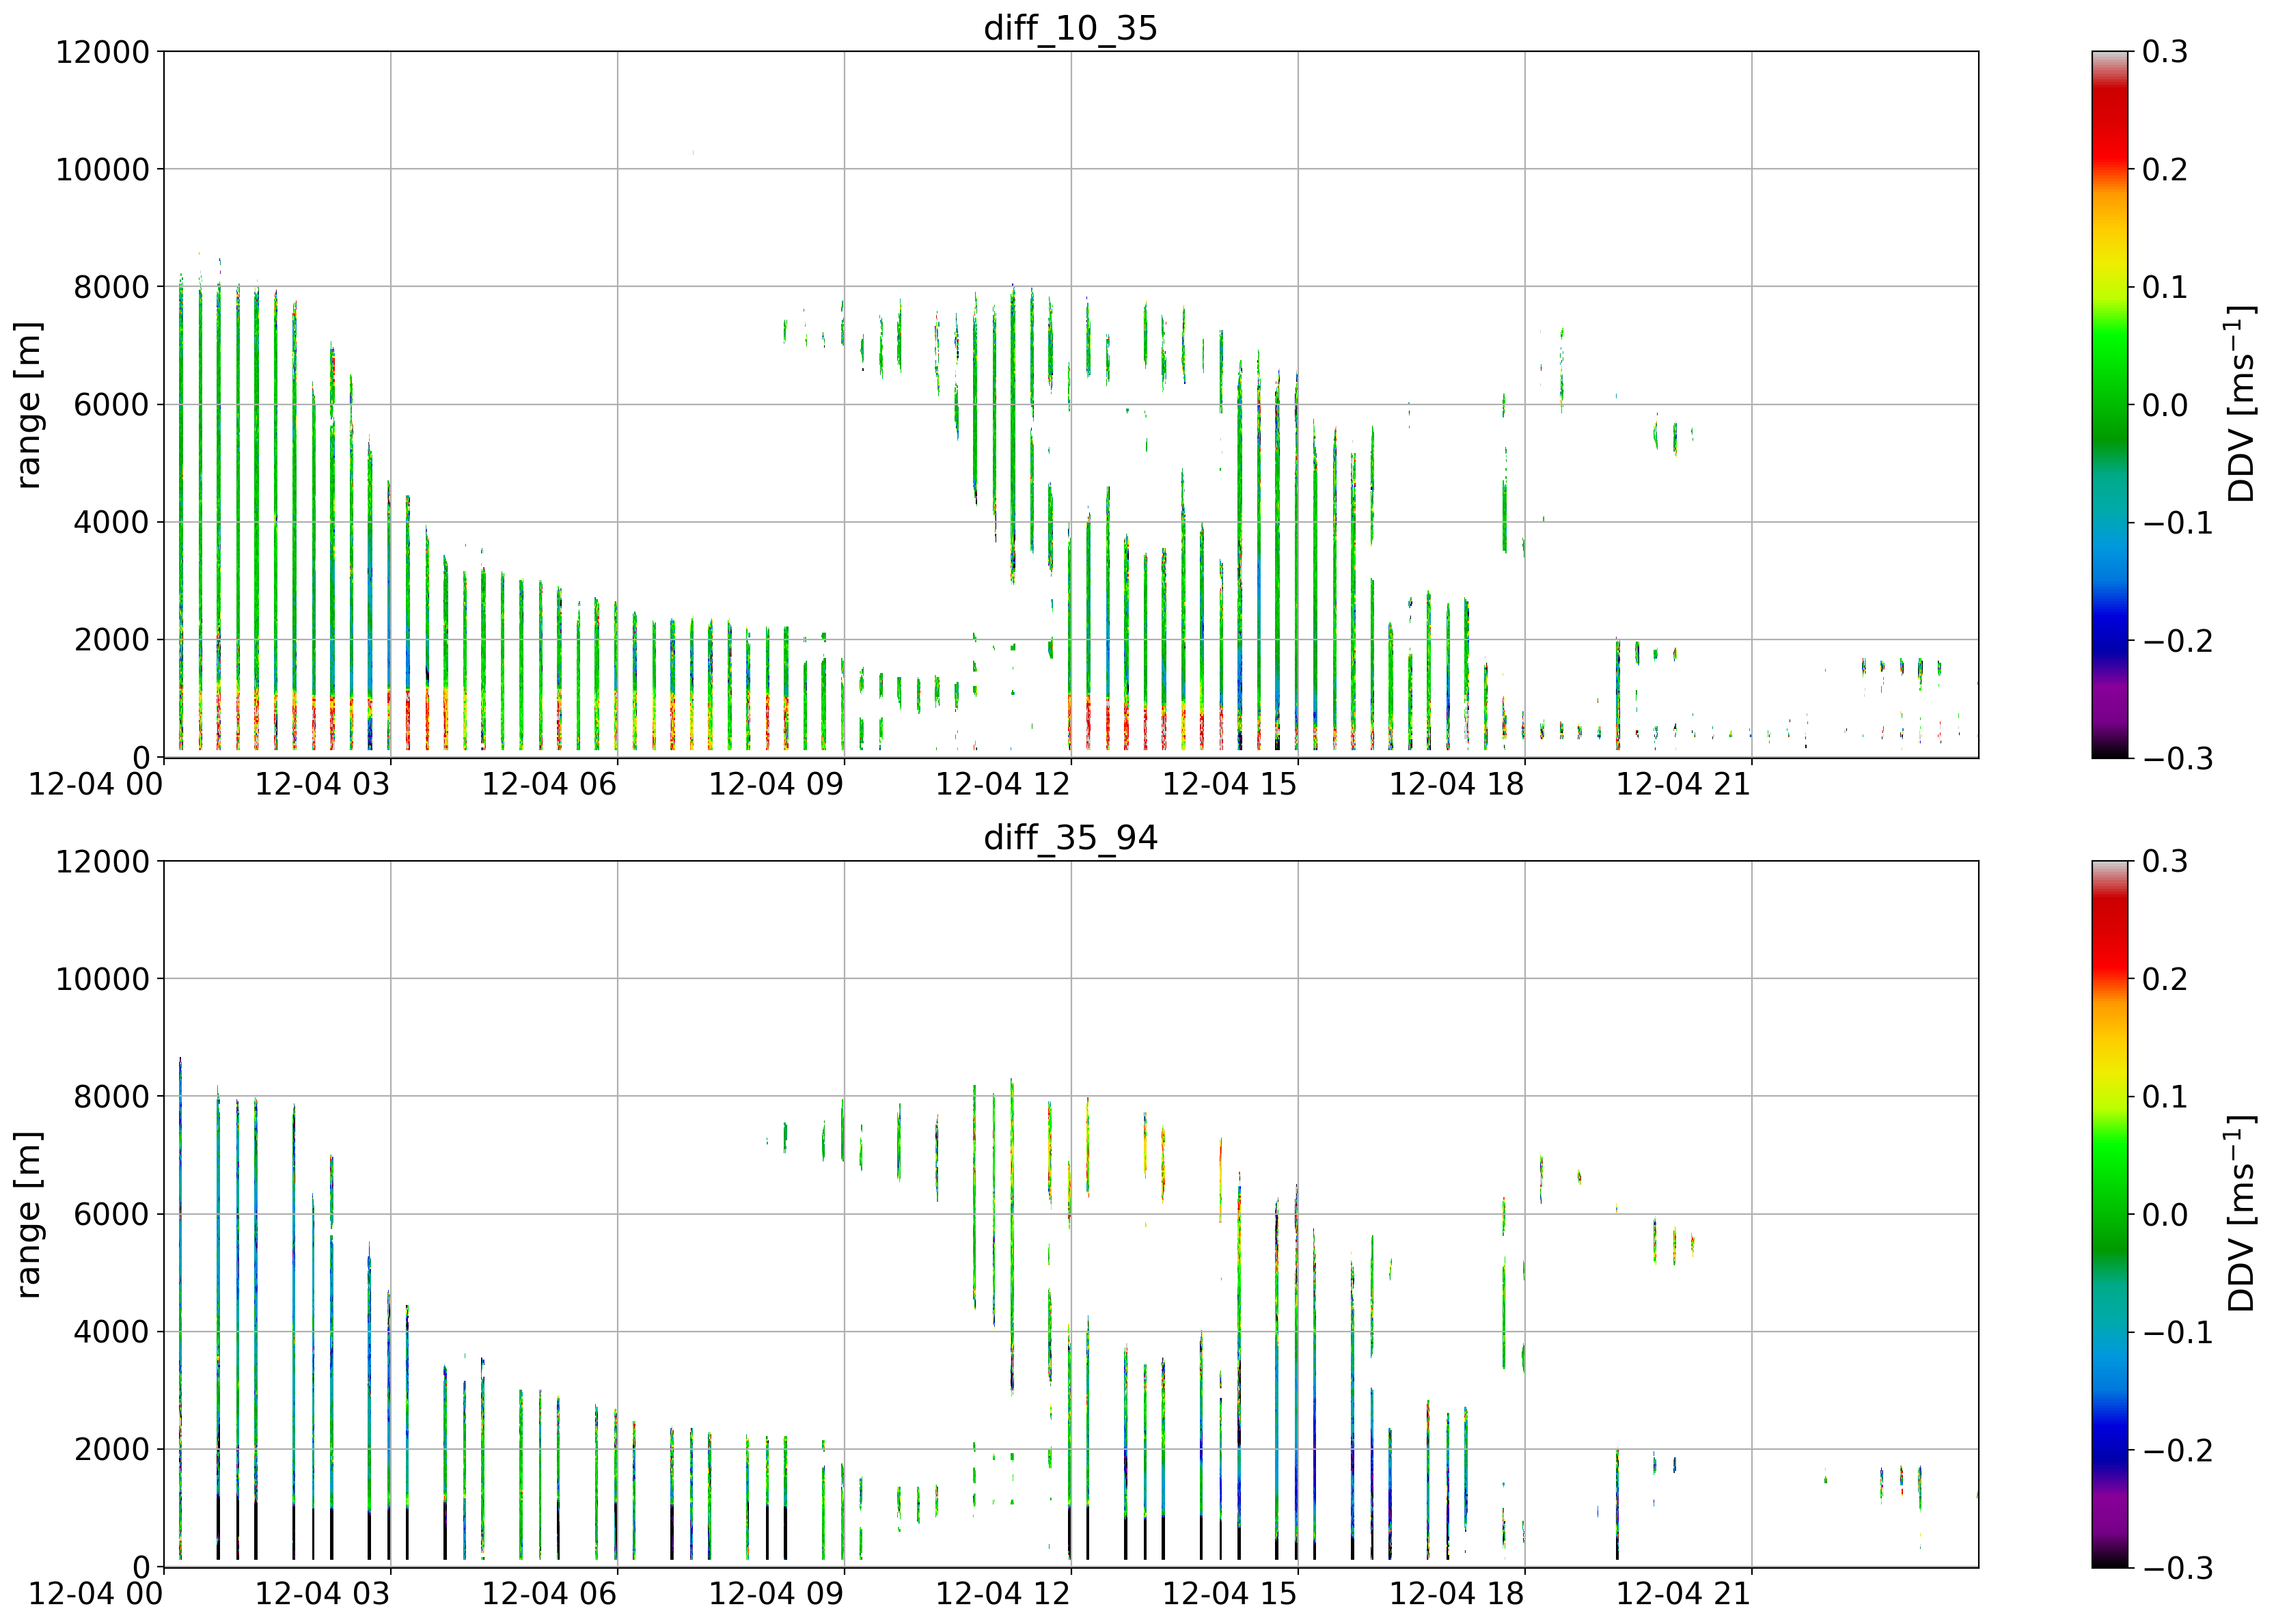This screenshot has height=1624, width=2274.
Task: Click the 6000 range tick in diff_10_35 plot
Action: pyautogui.click(x=111, y=405)
